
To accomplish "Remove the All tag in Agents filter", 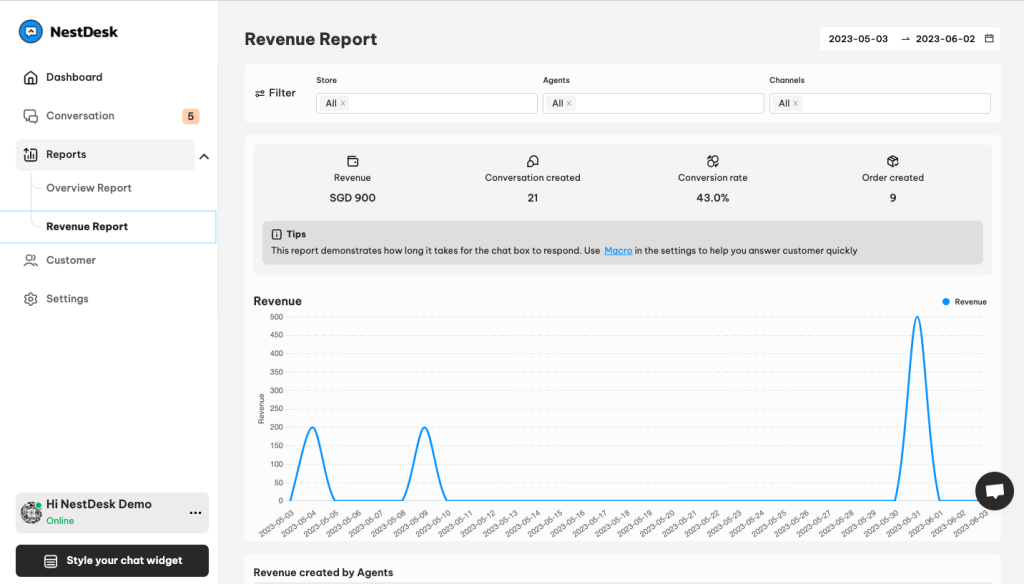I will (x=569, y=103).
